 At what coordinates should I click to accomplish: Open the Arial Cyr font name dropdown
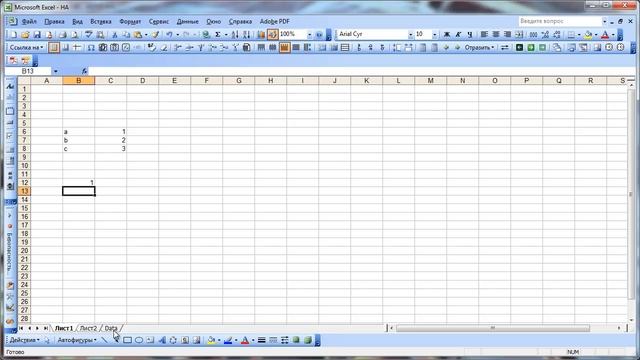tap(411, 35)
